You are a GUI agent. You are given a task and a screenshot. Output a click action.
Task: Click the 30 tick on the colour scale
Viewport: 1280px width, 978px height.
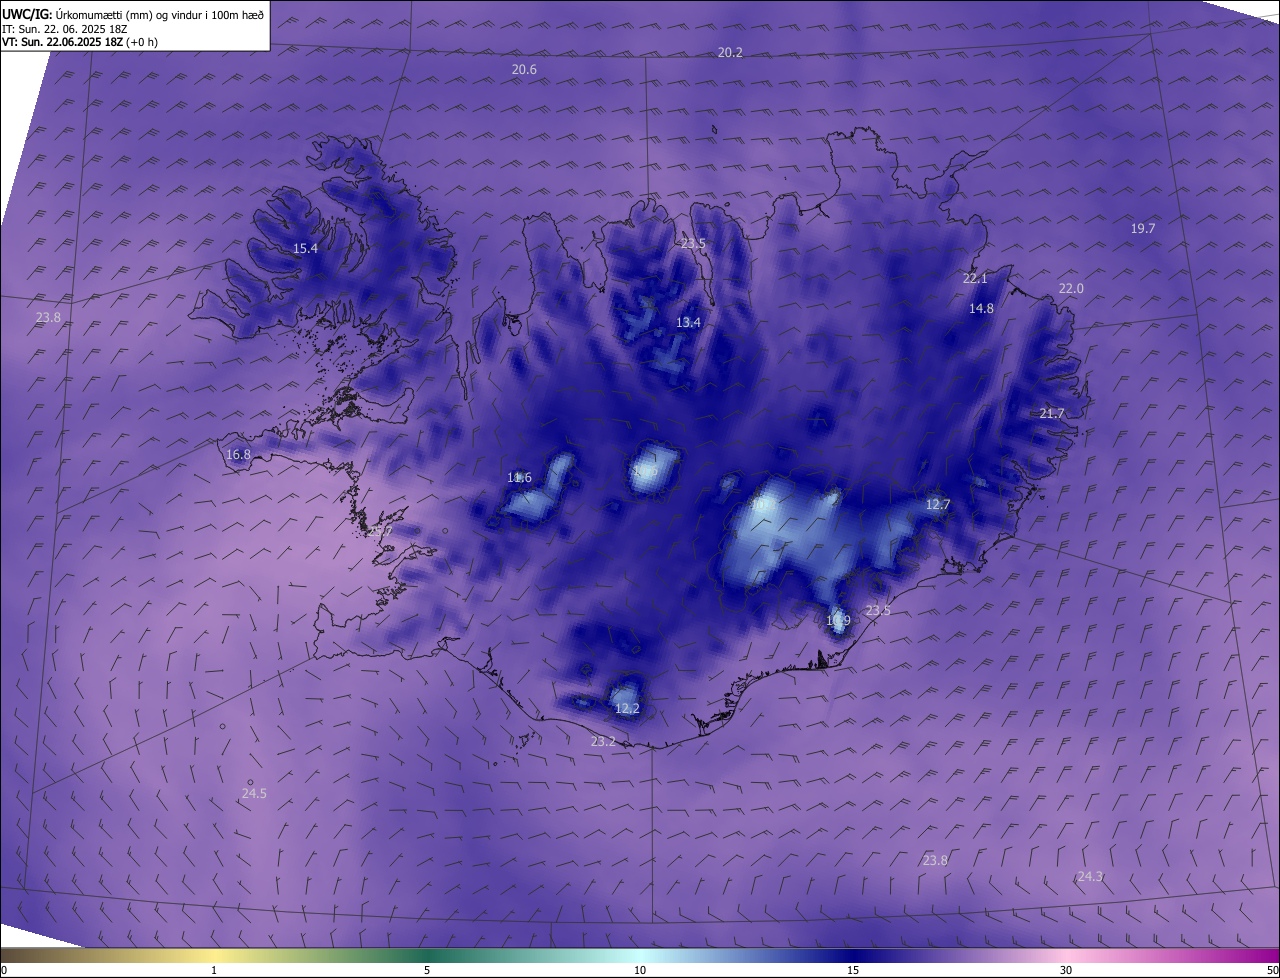[x=1066, y=971]
